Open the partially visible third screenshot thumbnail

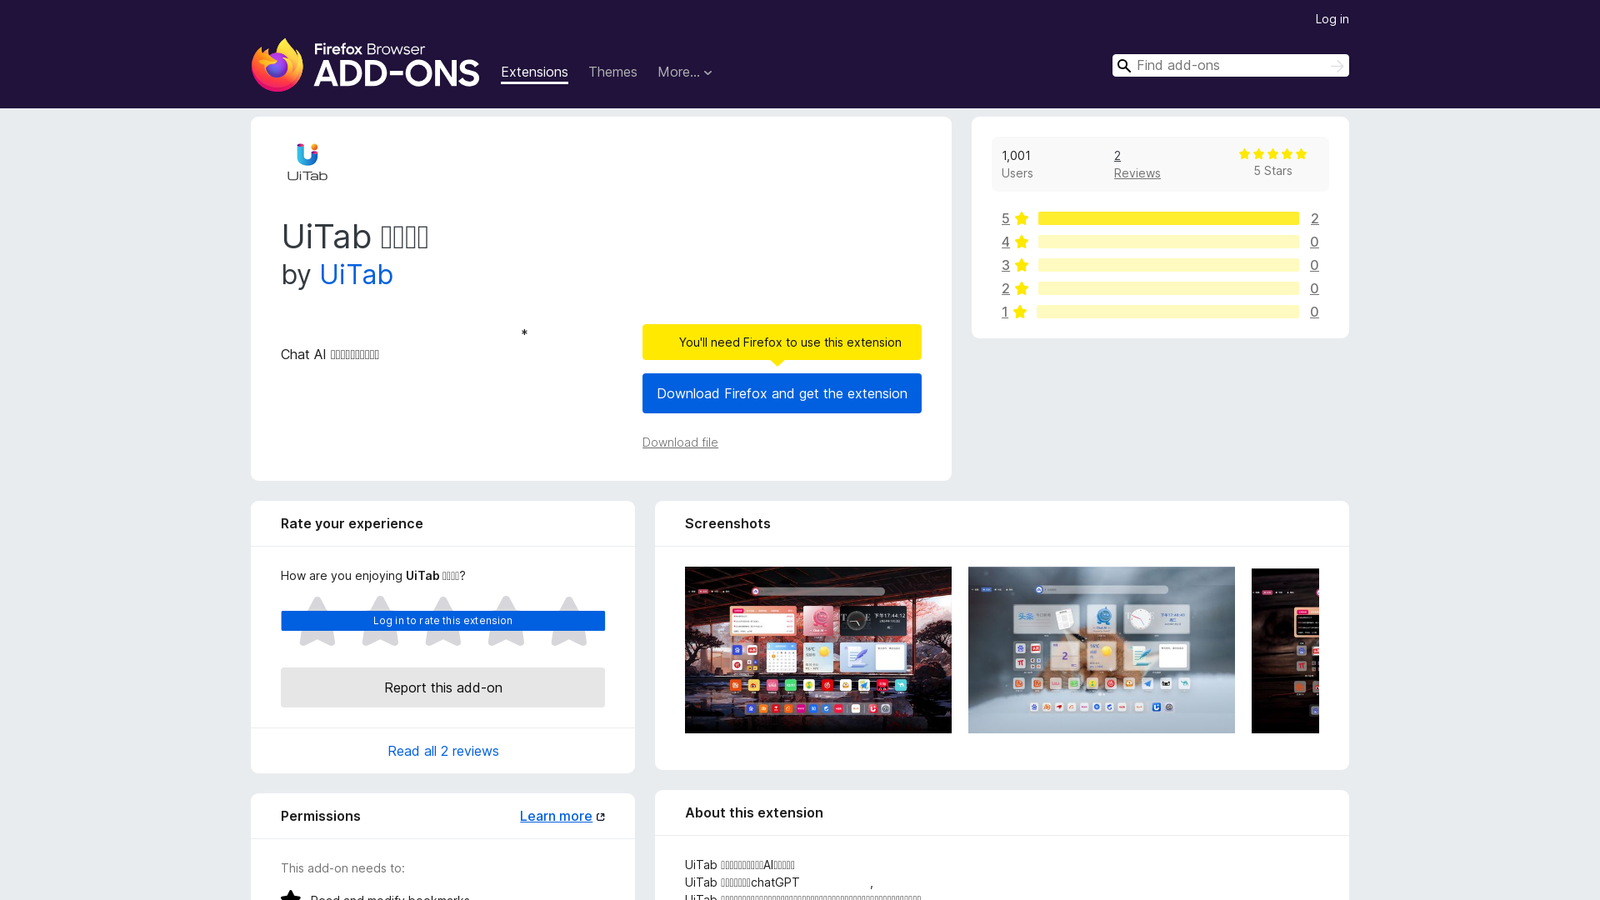(1285, 650)
